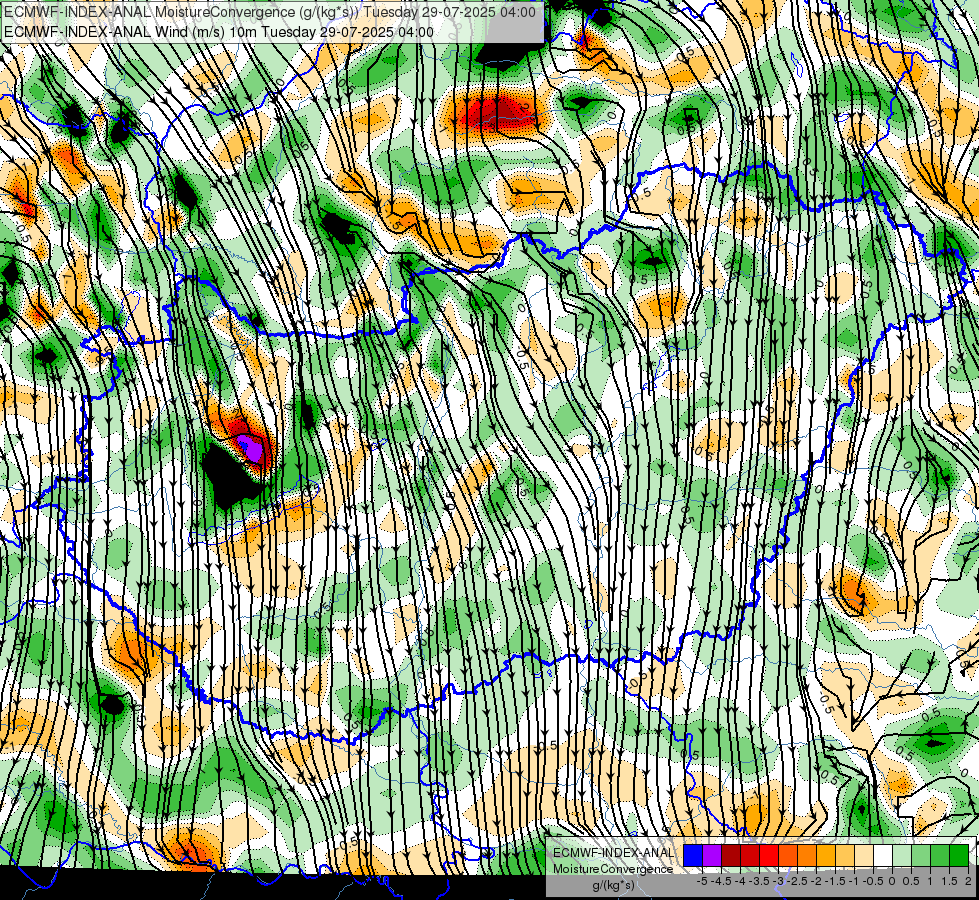The image size is (979, 900).
Task: Click the -2.5 legend tick label
Action: click(797, 881)
